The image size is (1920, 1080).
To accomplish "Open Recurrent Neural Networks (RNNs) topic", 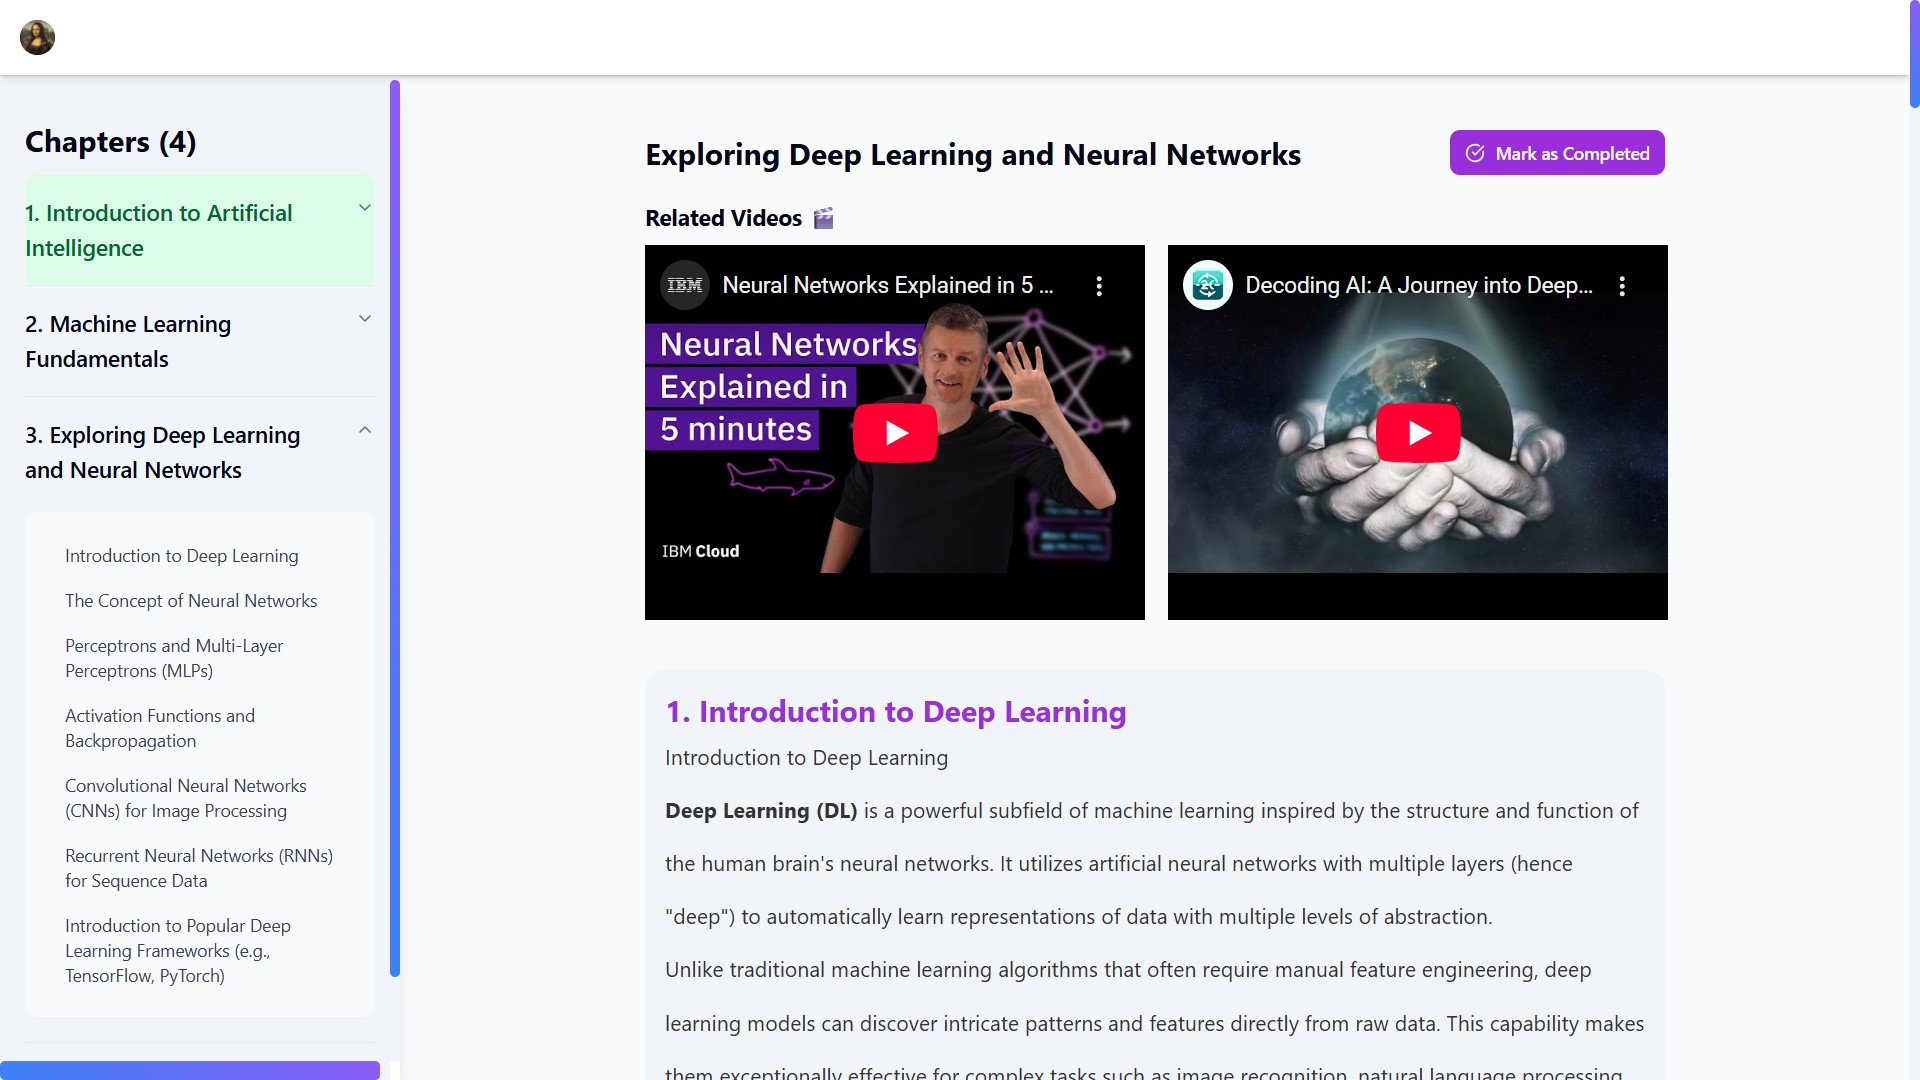I will tap(198, 868).
